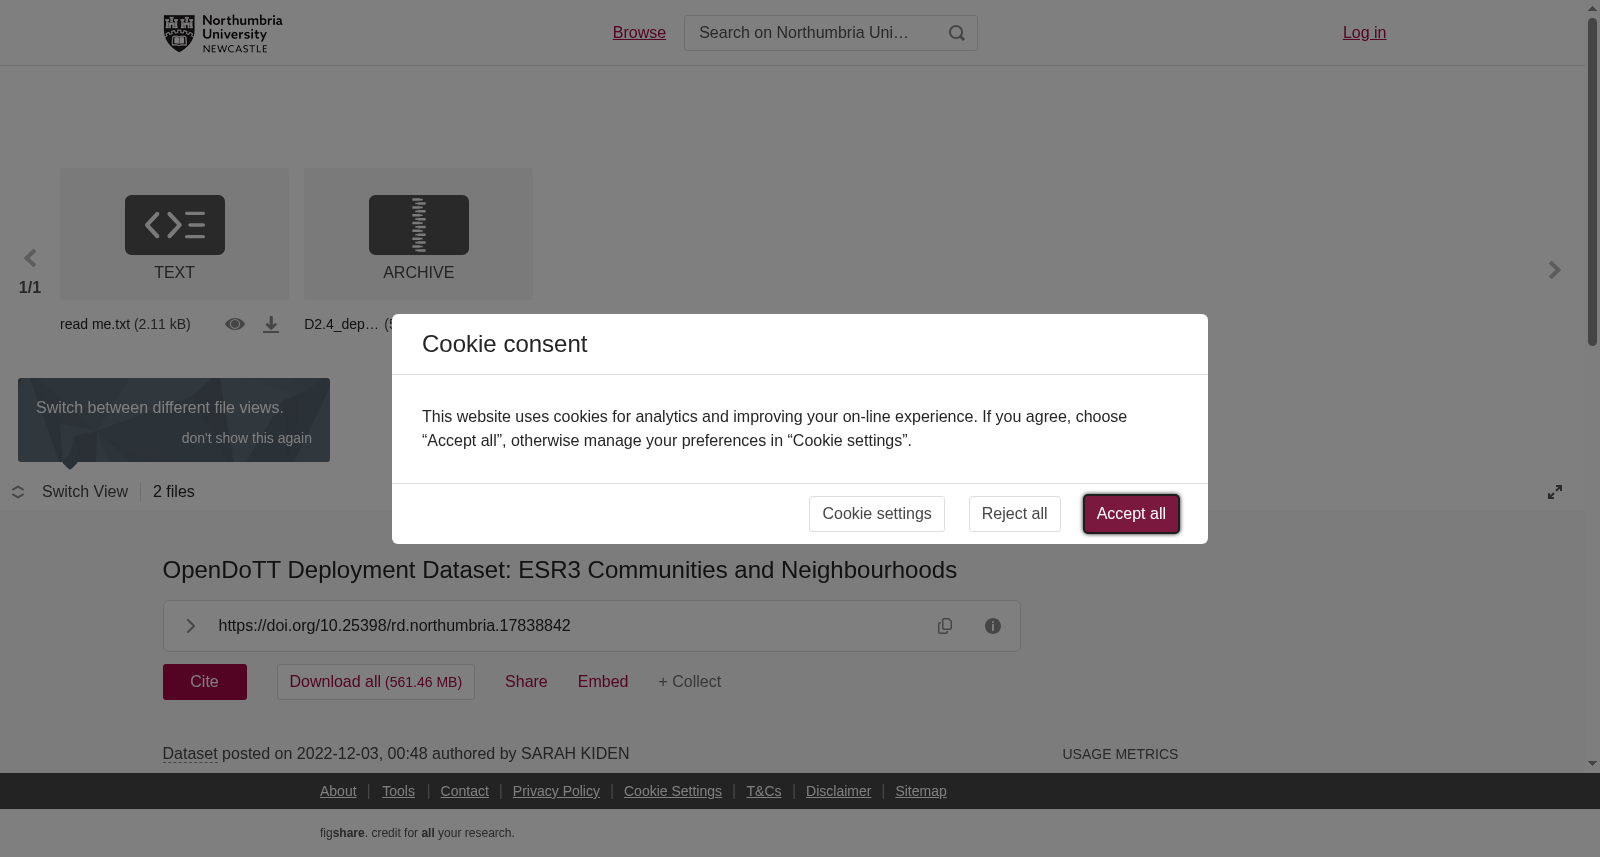Dismiss tip with don't show this again

247,438
